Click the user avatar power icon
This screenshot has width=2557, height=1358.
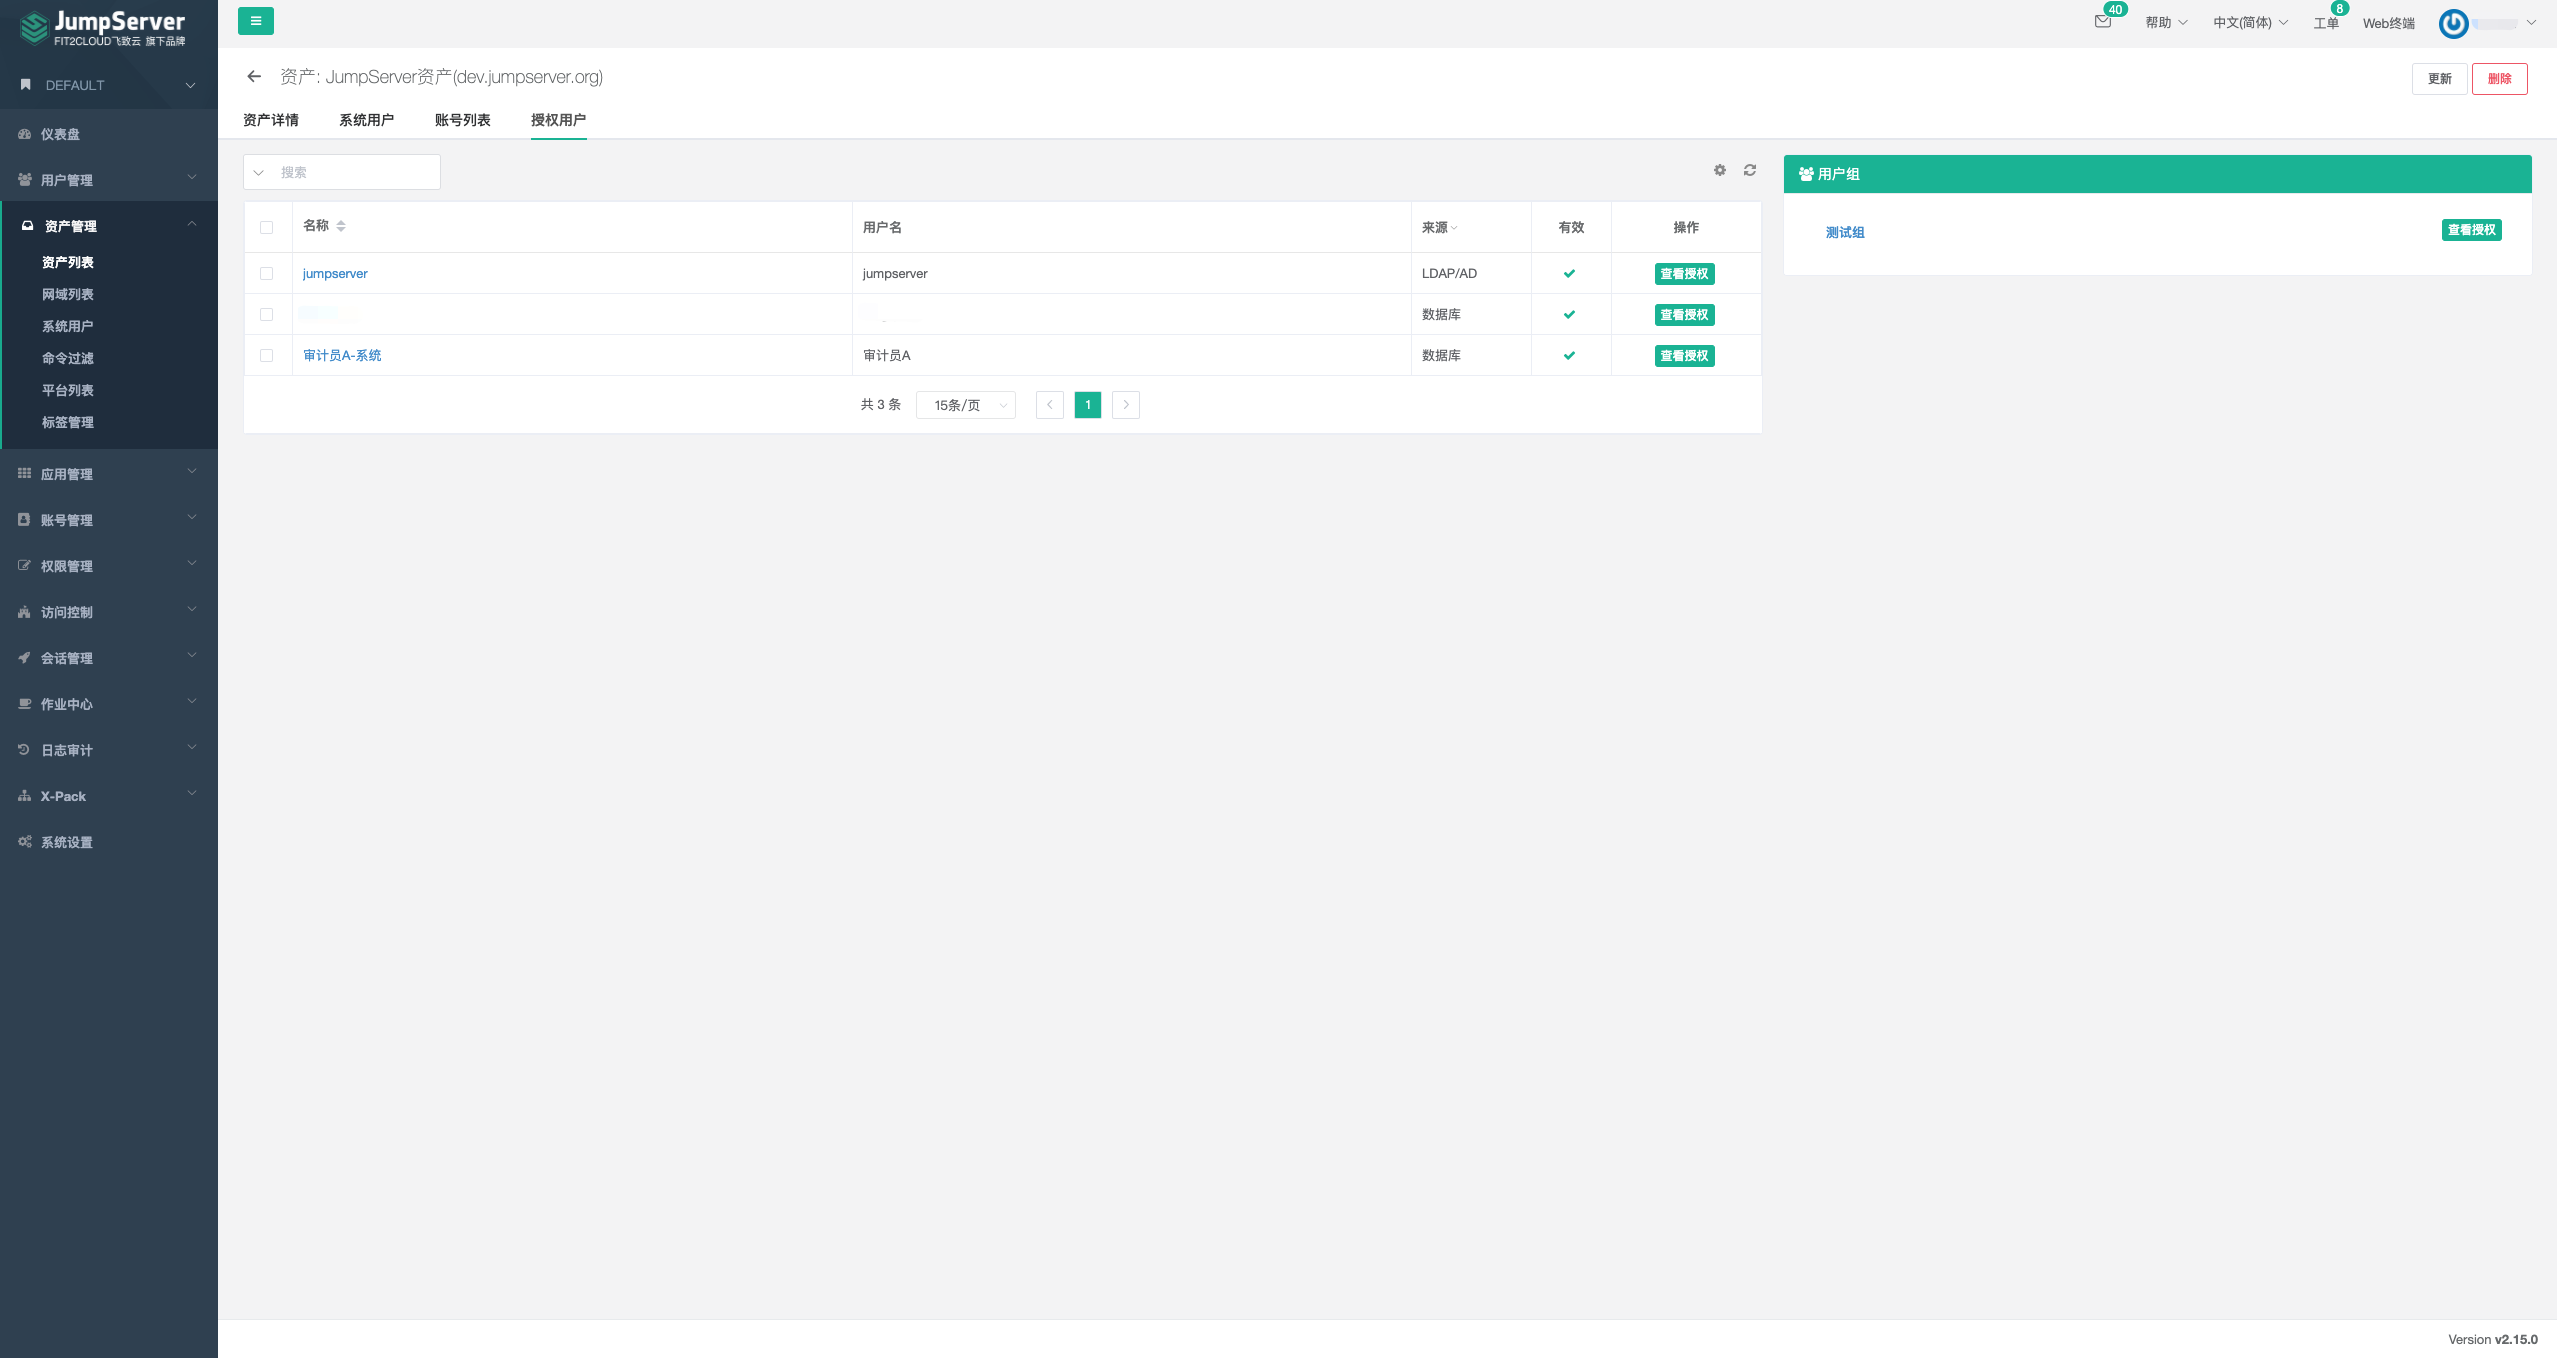pyautogui.click(x=2452, y=23)
